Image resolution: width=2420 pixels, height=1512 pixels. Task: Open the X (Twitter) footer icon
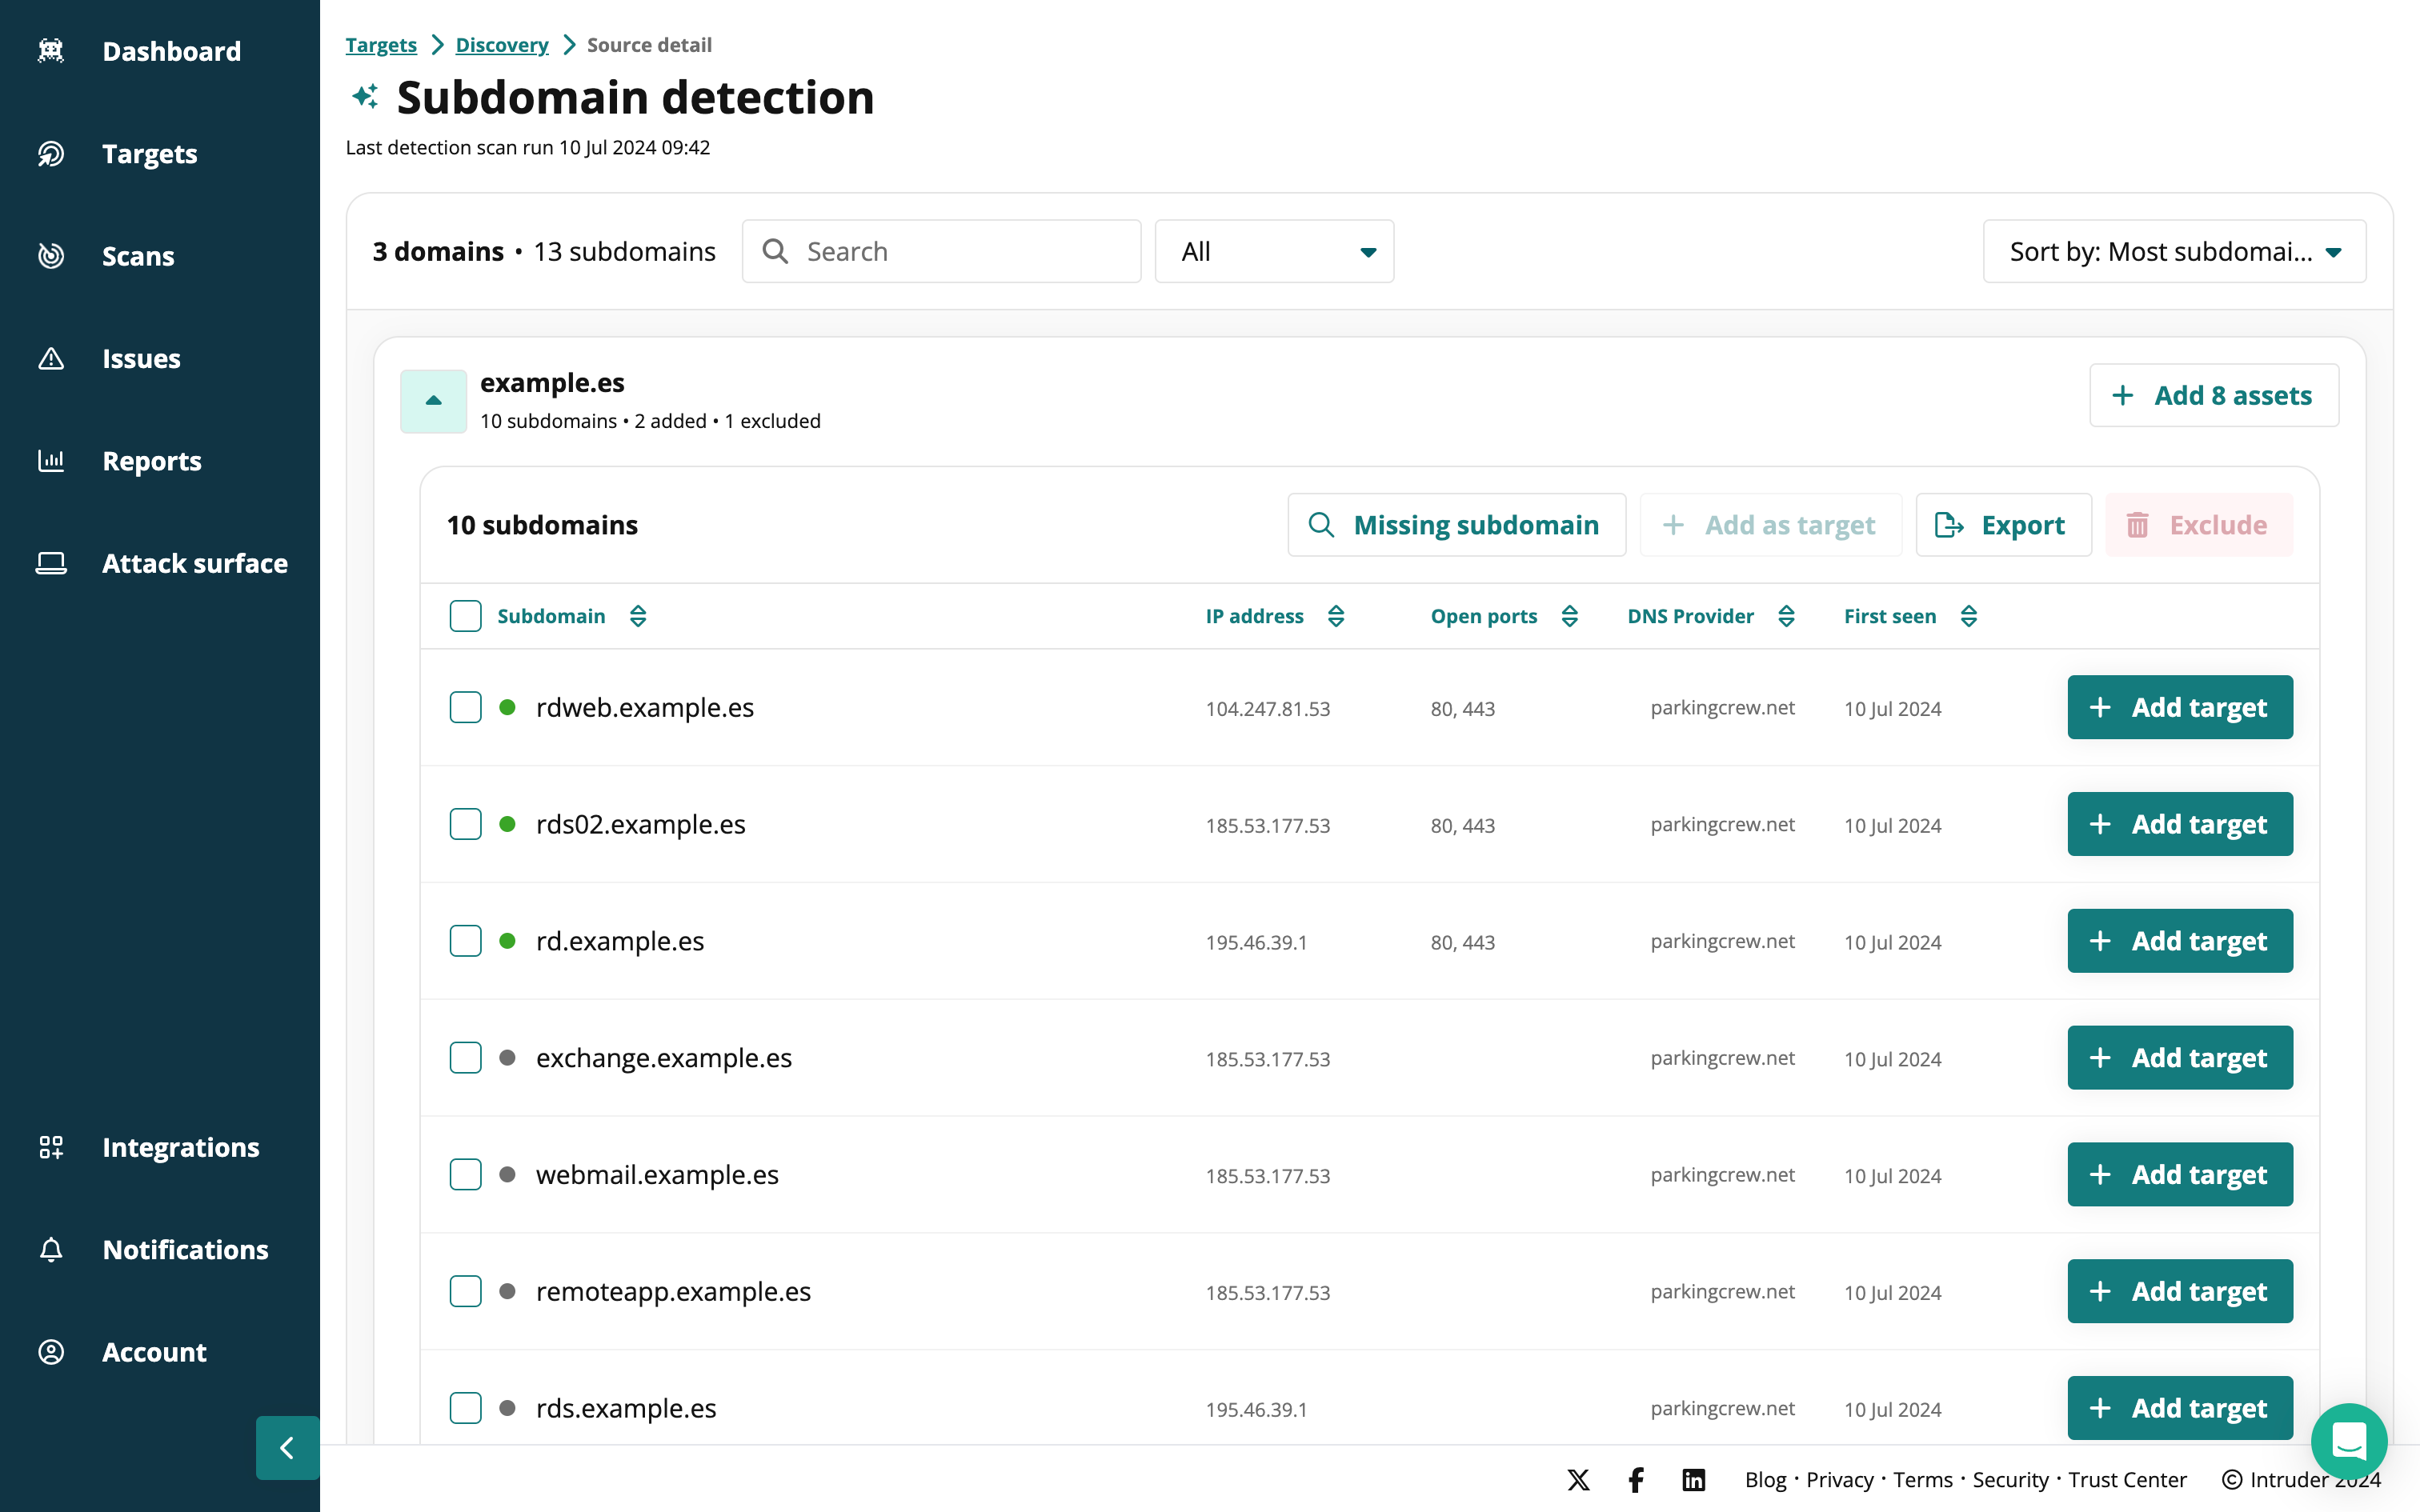coord(1578,1480)
